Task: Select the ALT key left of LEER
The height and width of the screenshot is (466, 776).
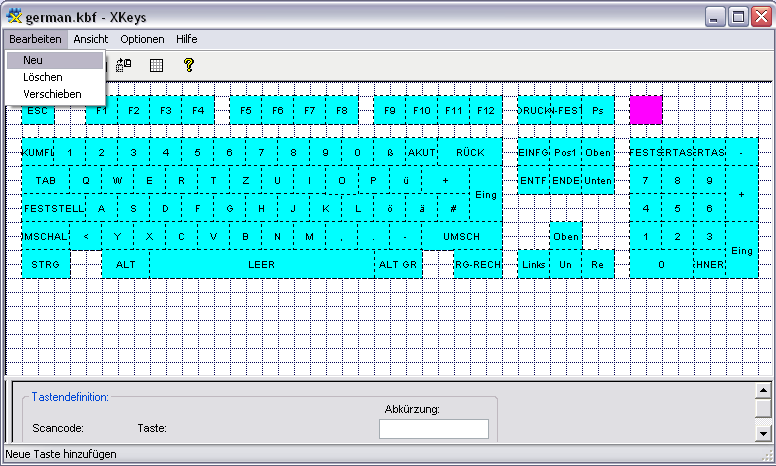Action: (126, 265)
